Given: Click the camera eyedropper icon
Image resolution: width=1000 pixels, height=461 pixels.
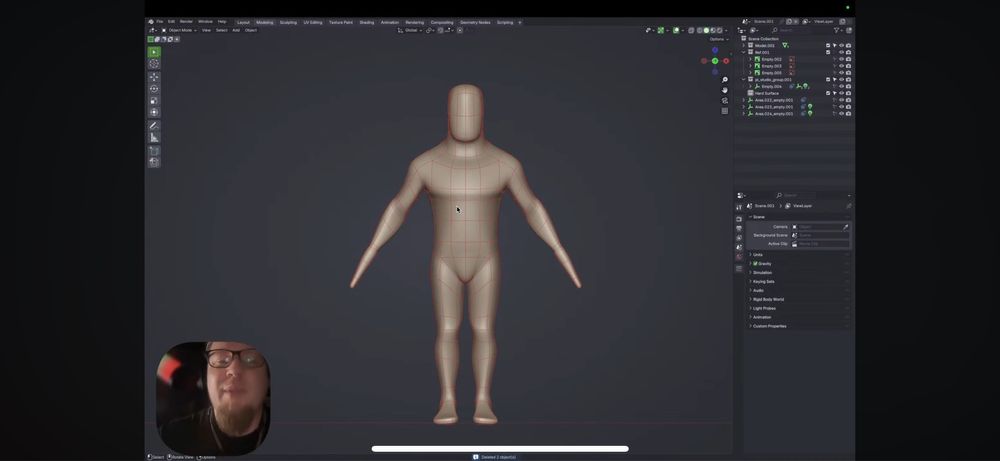Looking at the screenshot, I should pyautogui.click(x=846, y=227).
